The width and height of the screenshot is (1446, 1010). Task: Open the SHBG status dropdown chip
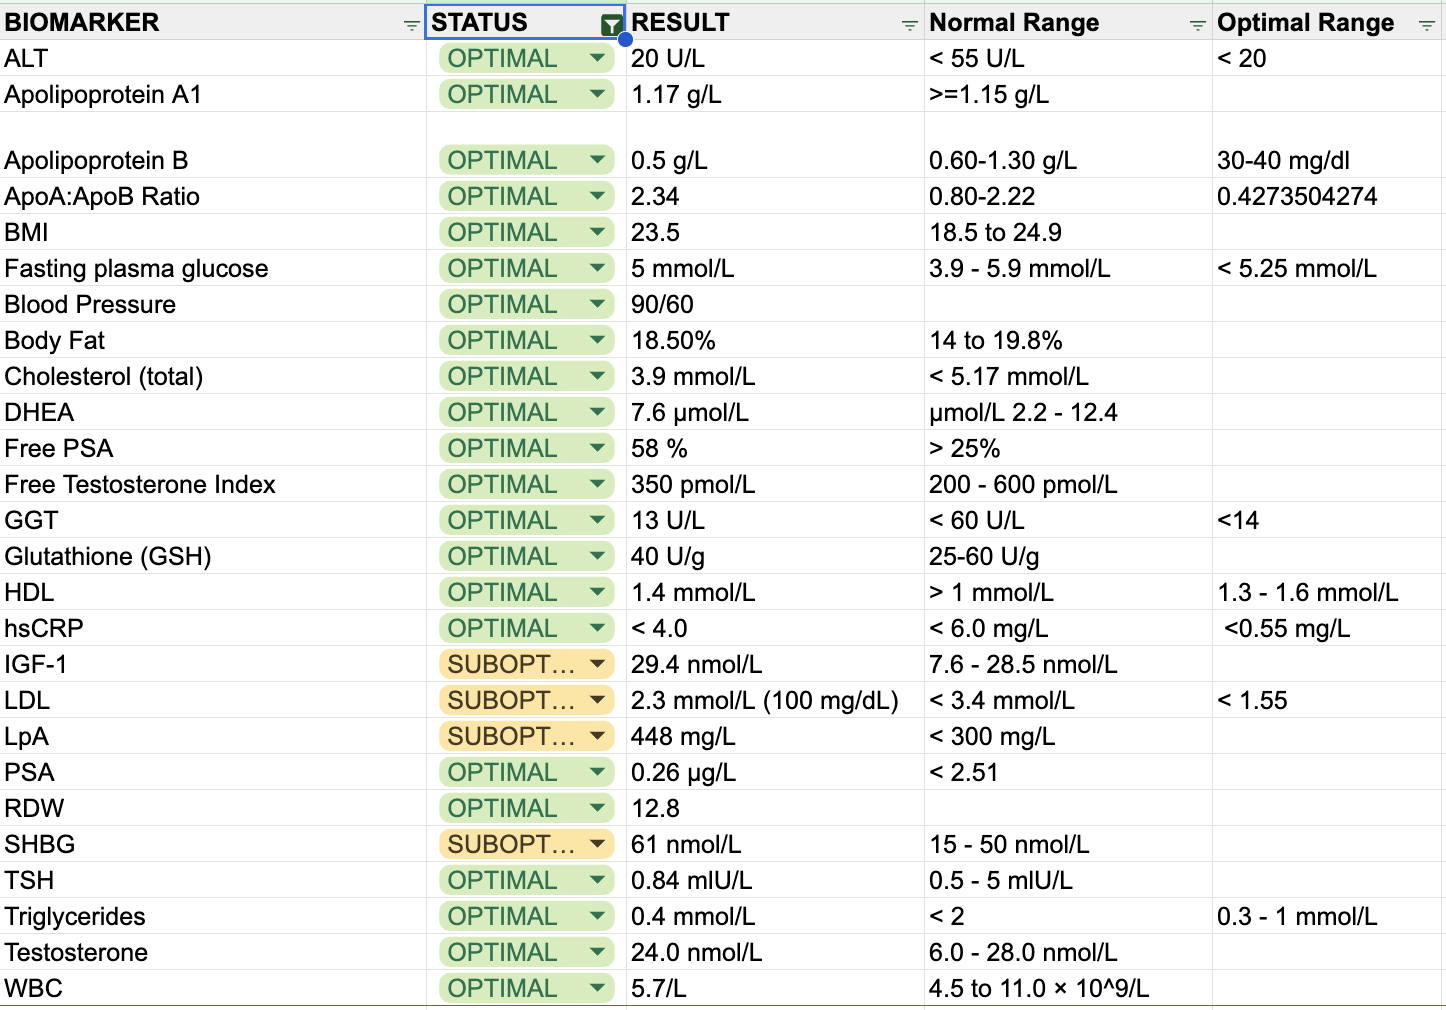(526, 844)
